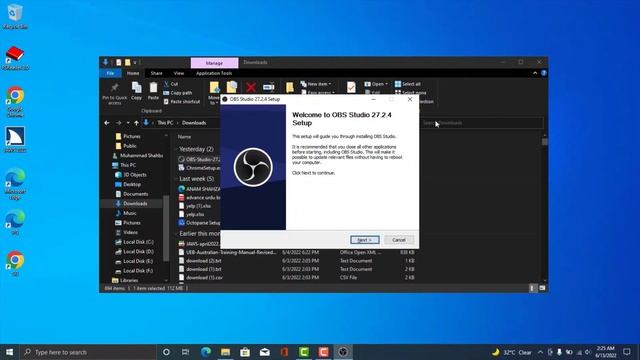Click the Properties icon in ribbon

pyautogui.click(x=351, y=87)
